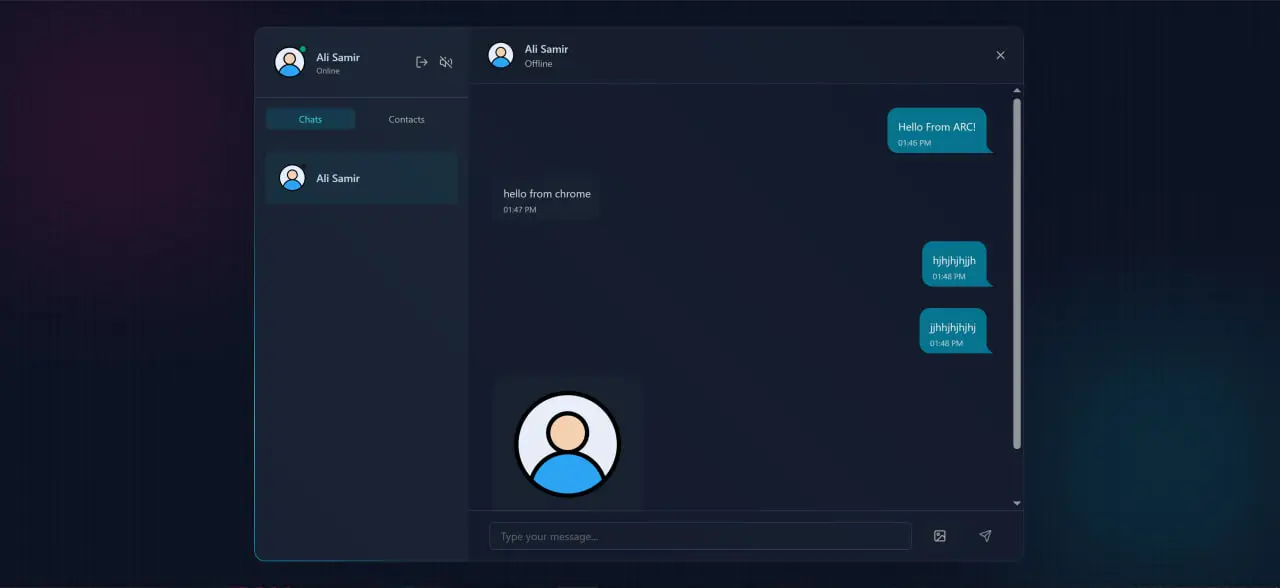
Task: Open the avatar image sent in the chat
Action: point(567,444)
